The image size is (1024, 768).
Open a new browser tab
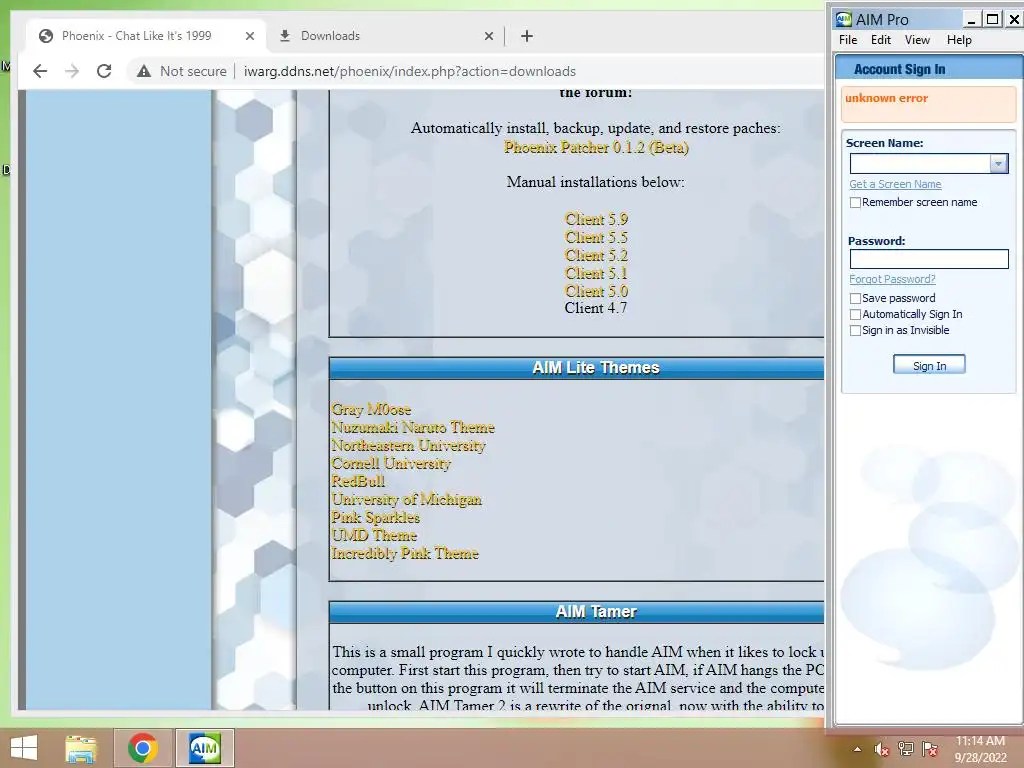pyautogui.click(x=527, y=36)
